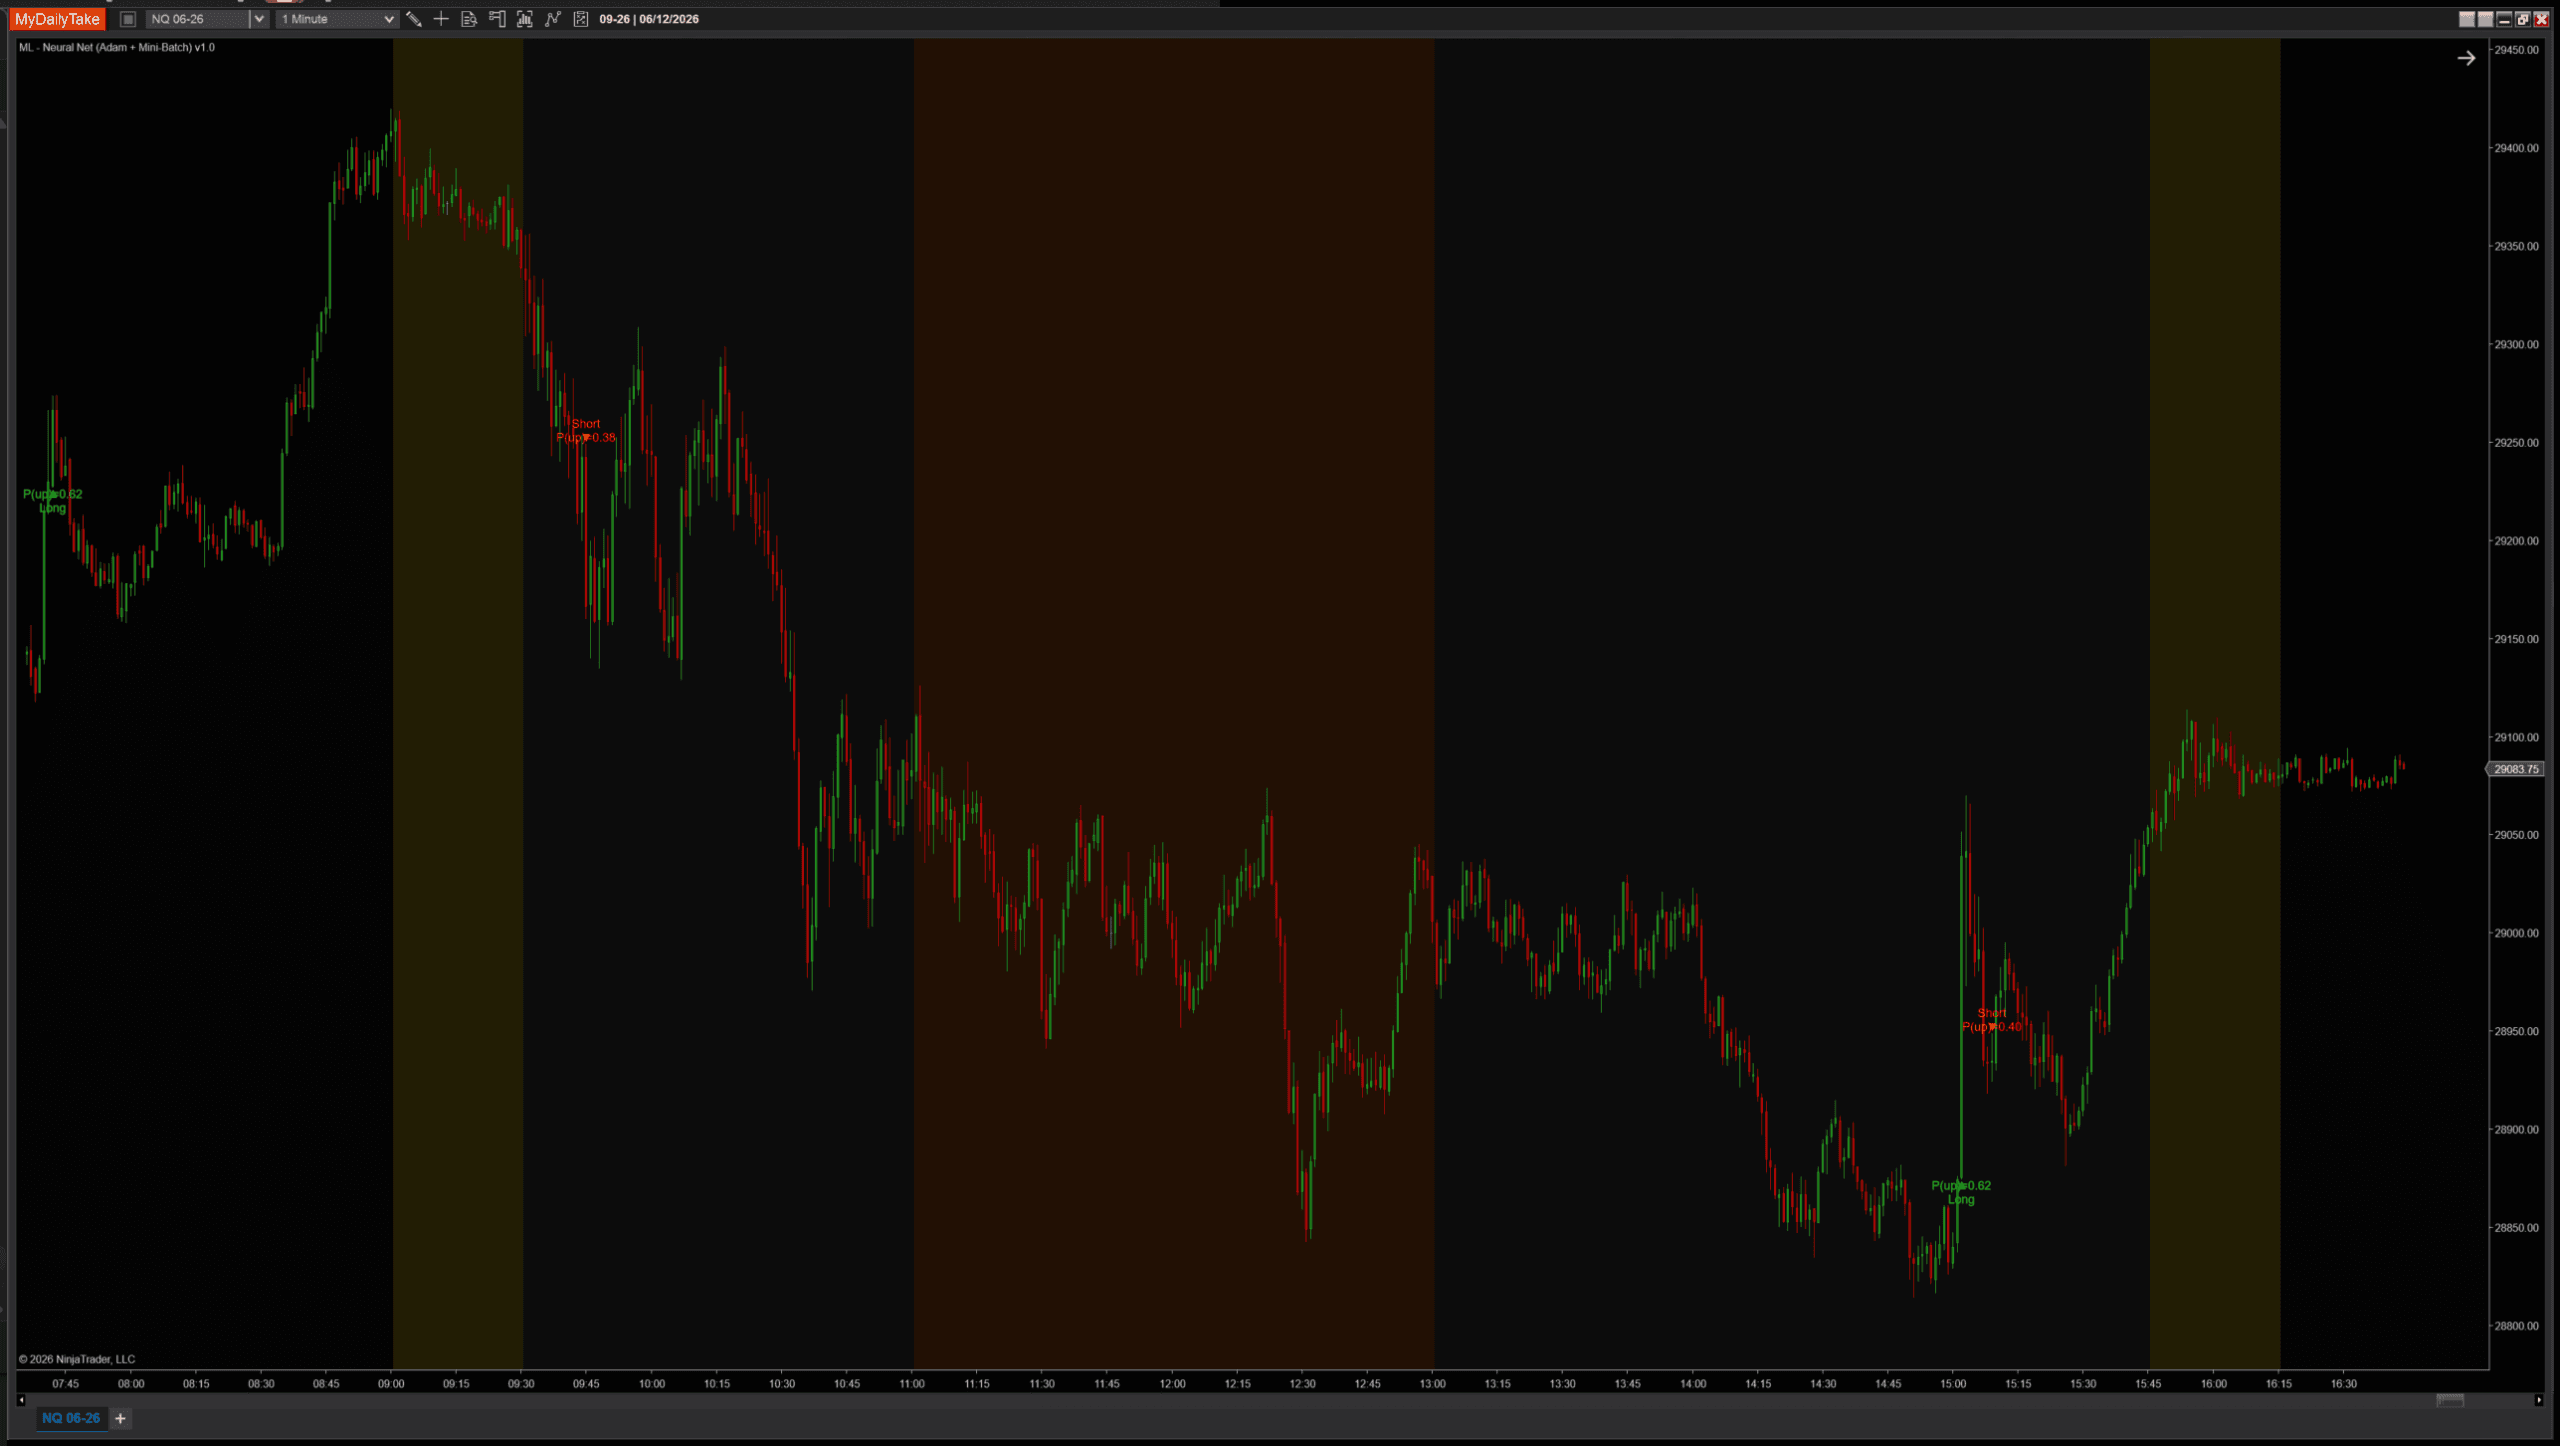
Task: Click the horizontal scrollbar left arrow
Action: click(21, 1400)
